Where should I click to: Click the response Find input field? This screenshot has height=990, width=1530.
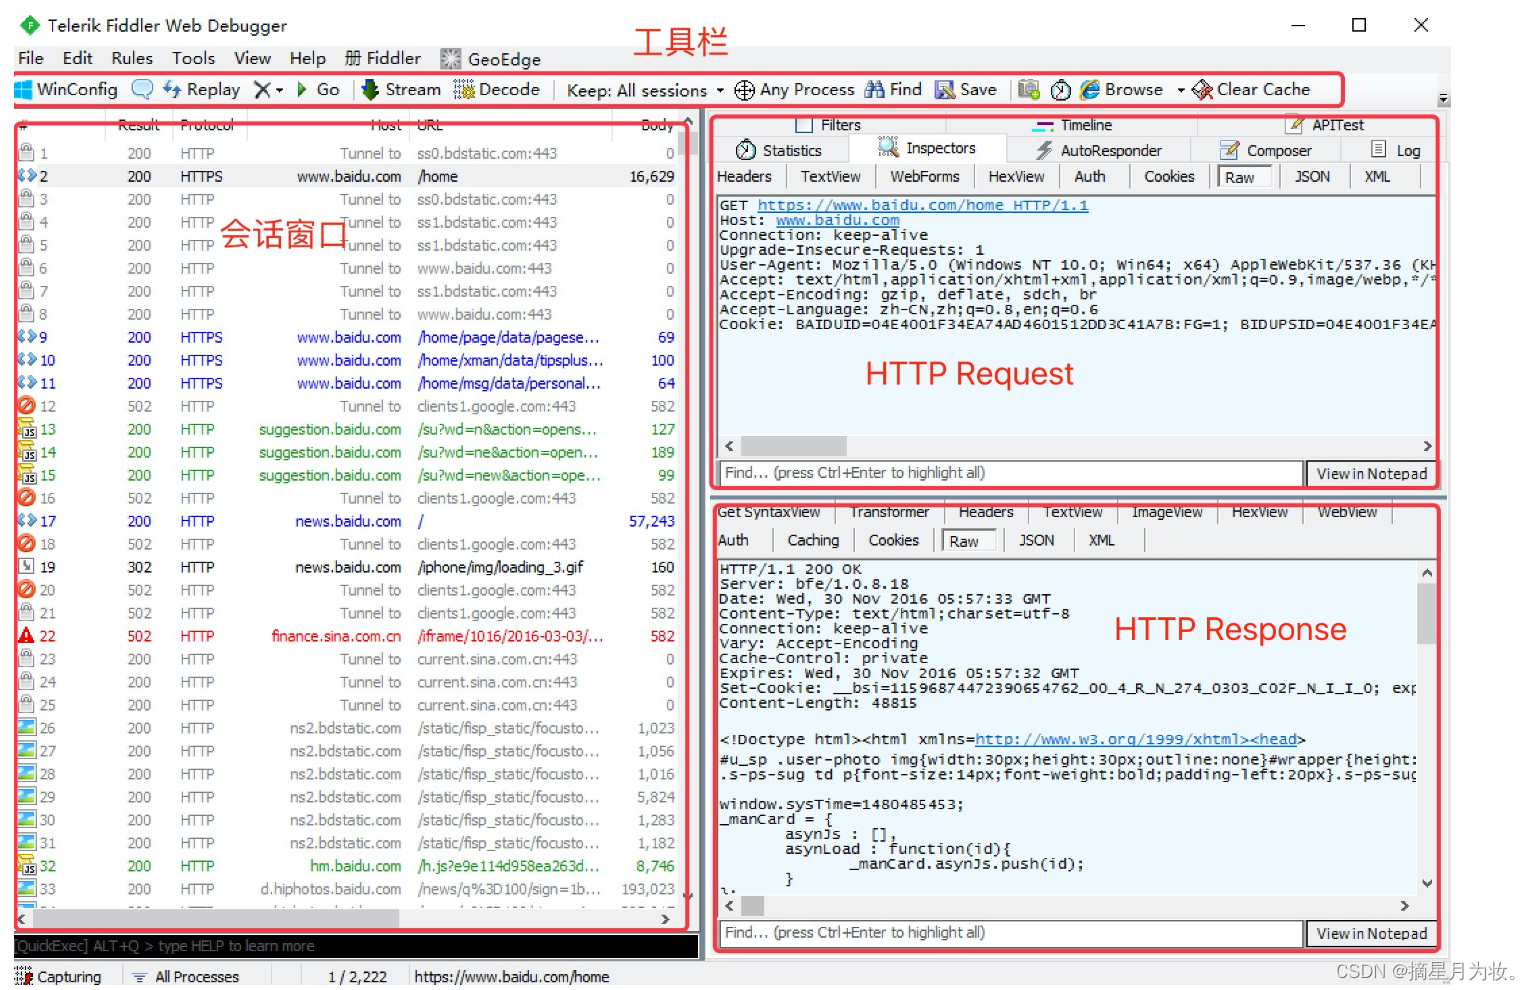coord(1011,933)
